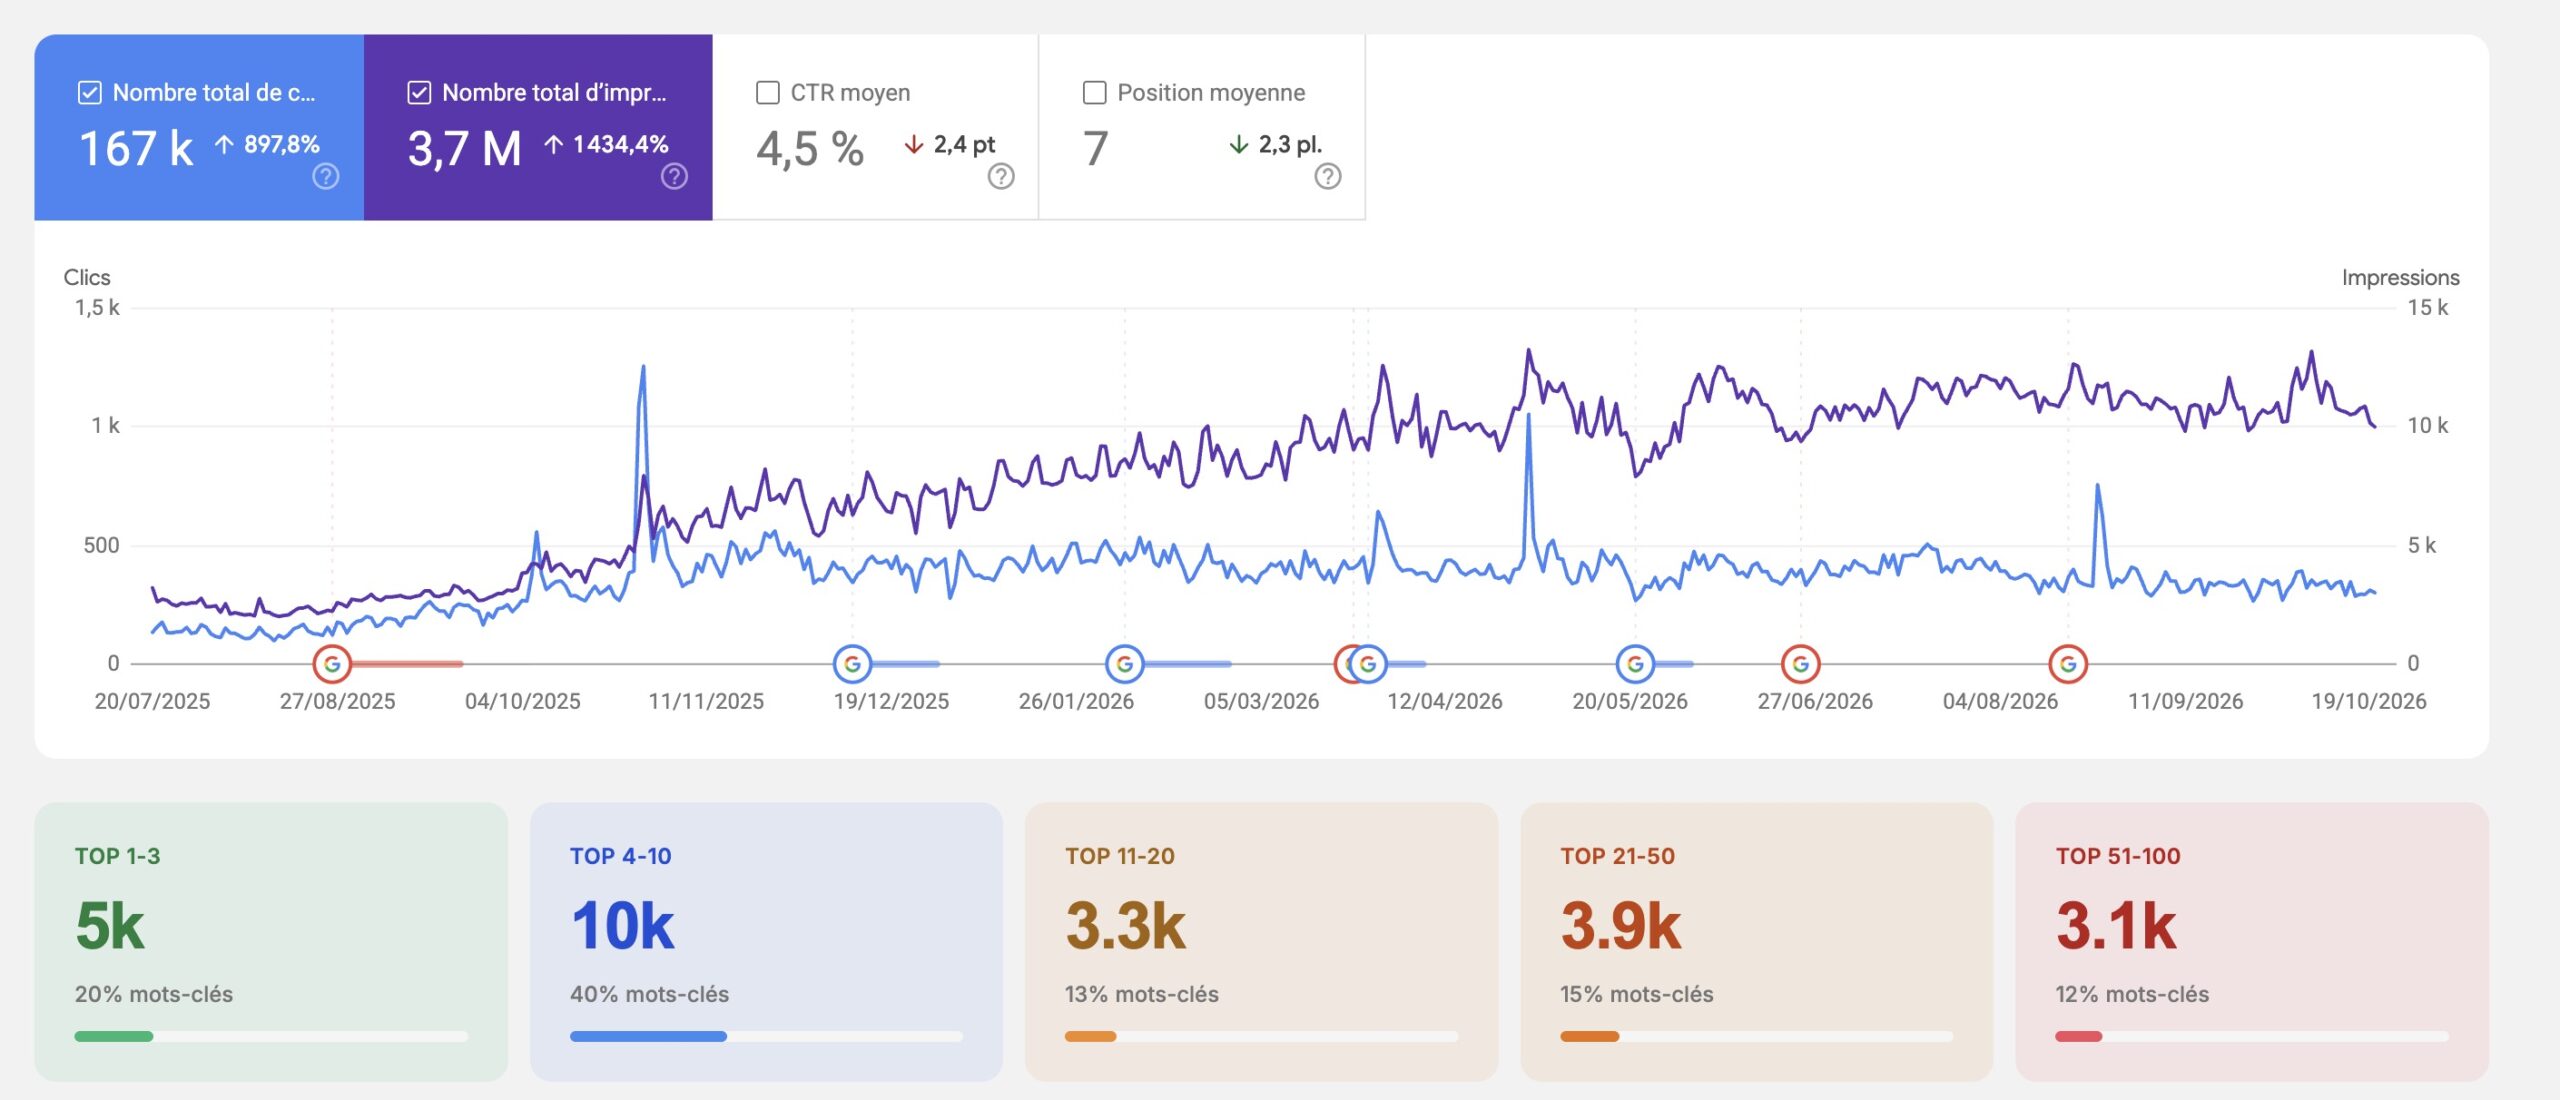Click the 3,7 M impressions value
Viewport: 2560px width, 1100px height.
click(x=465, y=149)
